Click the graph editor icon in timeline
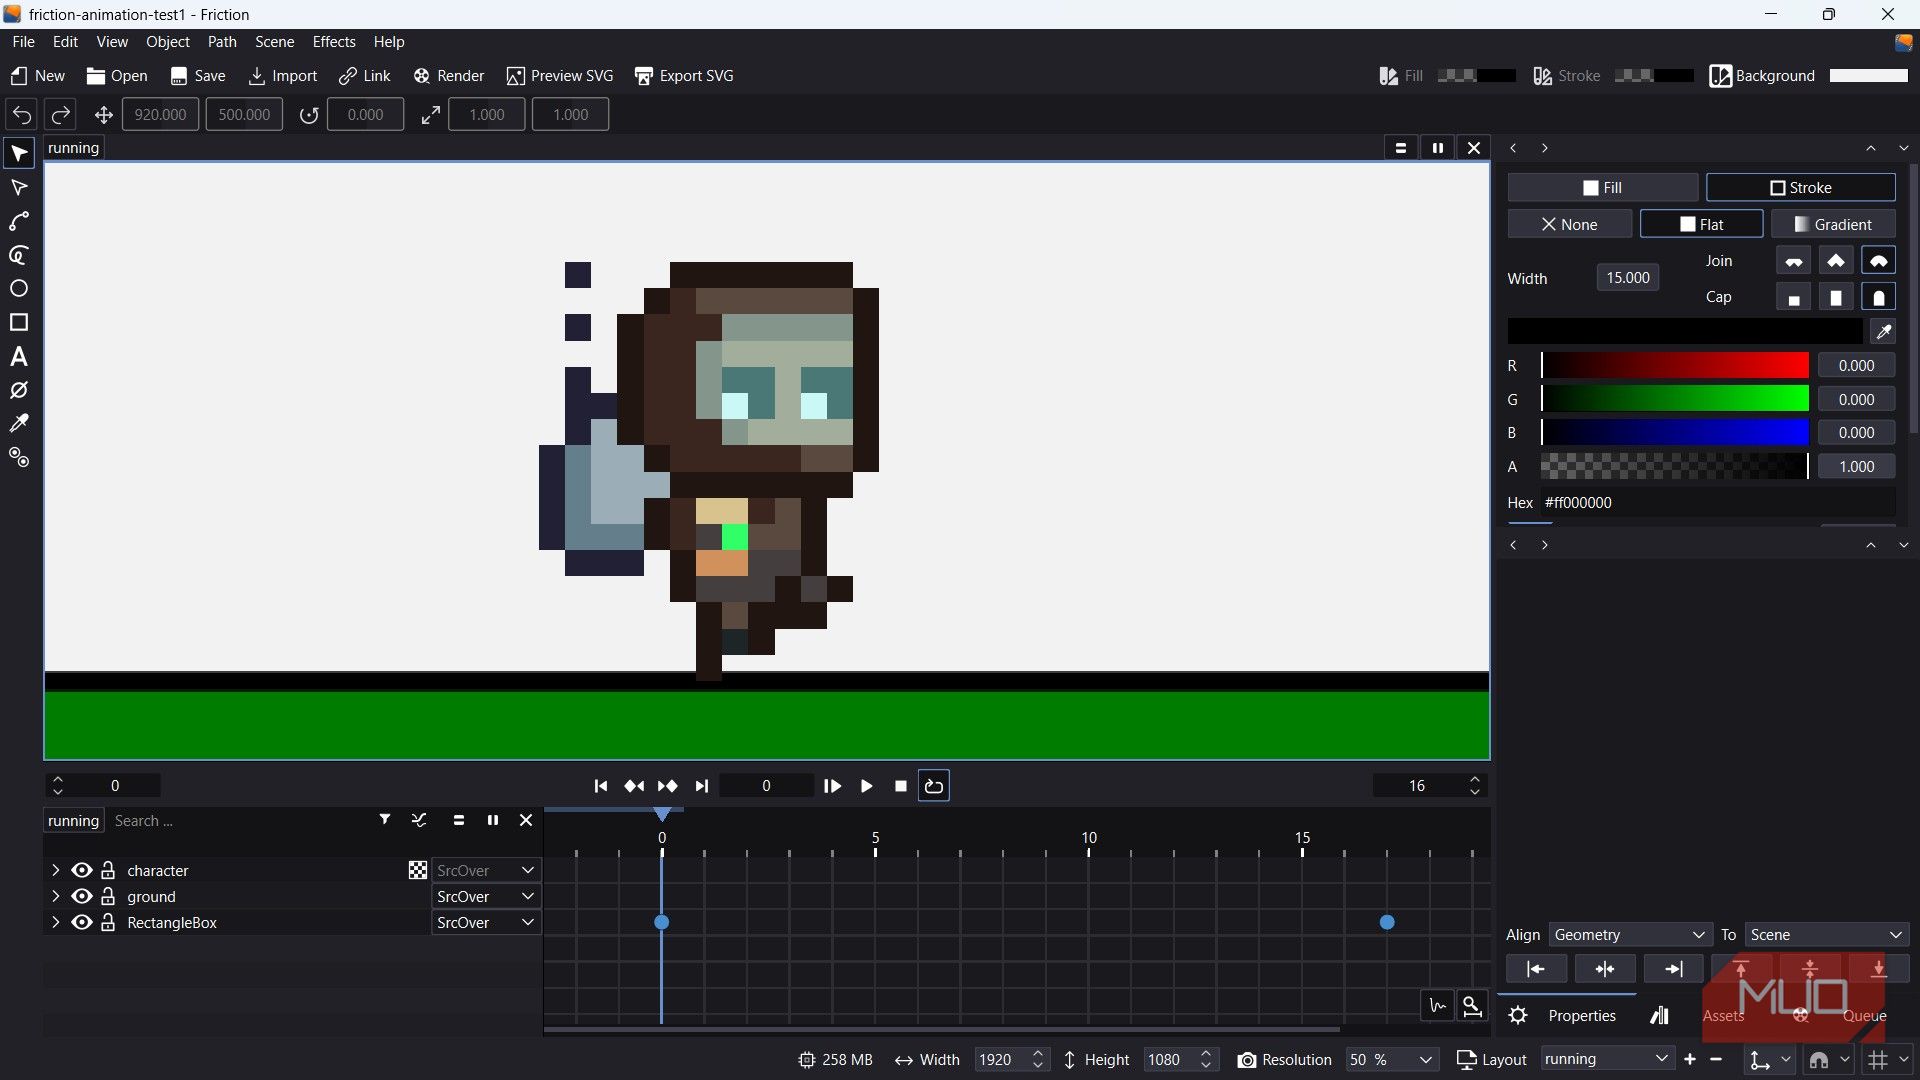The image size is (1920, 1080). click(x=1438, y=1006)
